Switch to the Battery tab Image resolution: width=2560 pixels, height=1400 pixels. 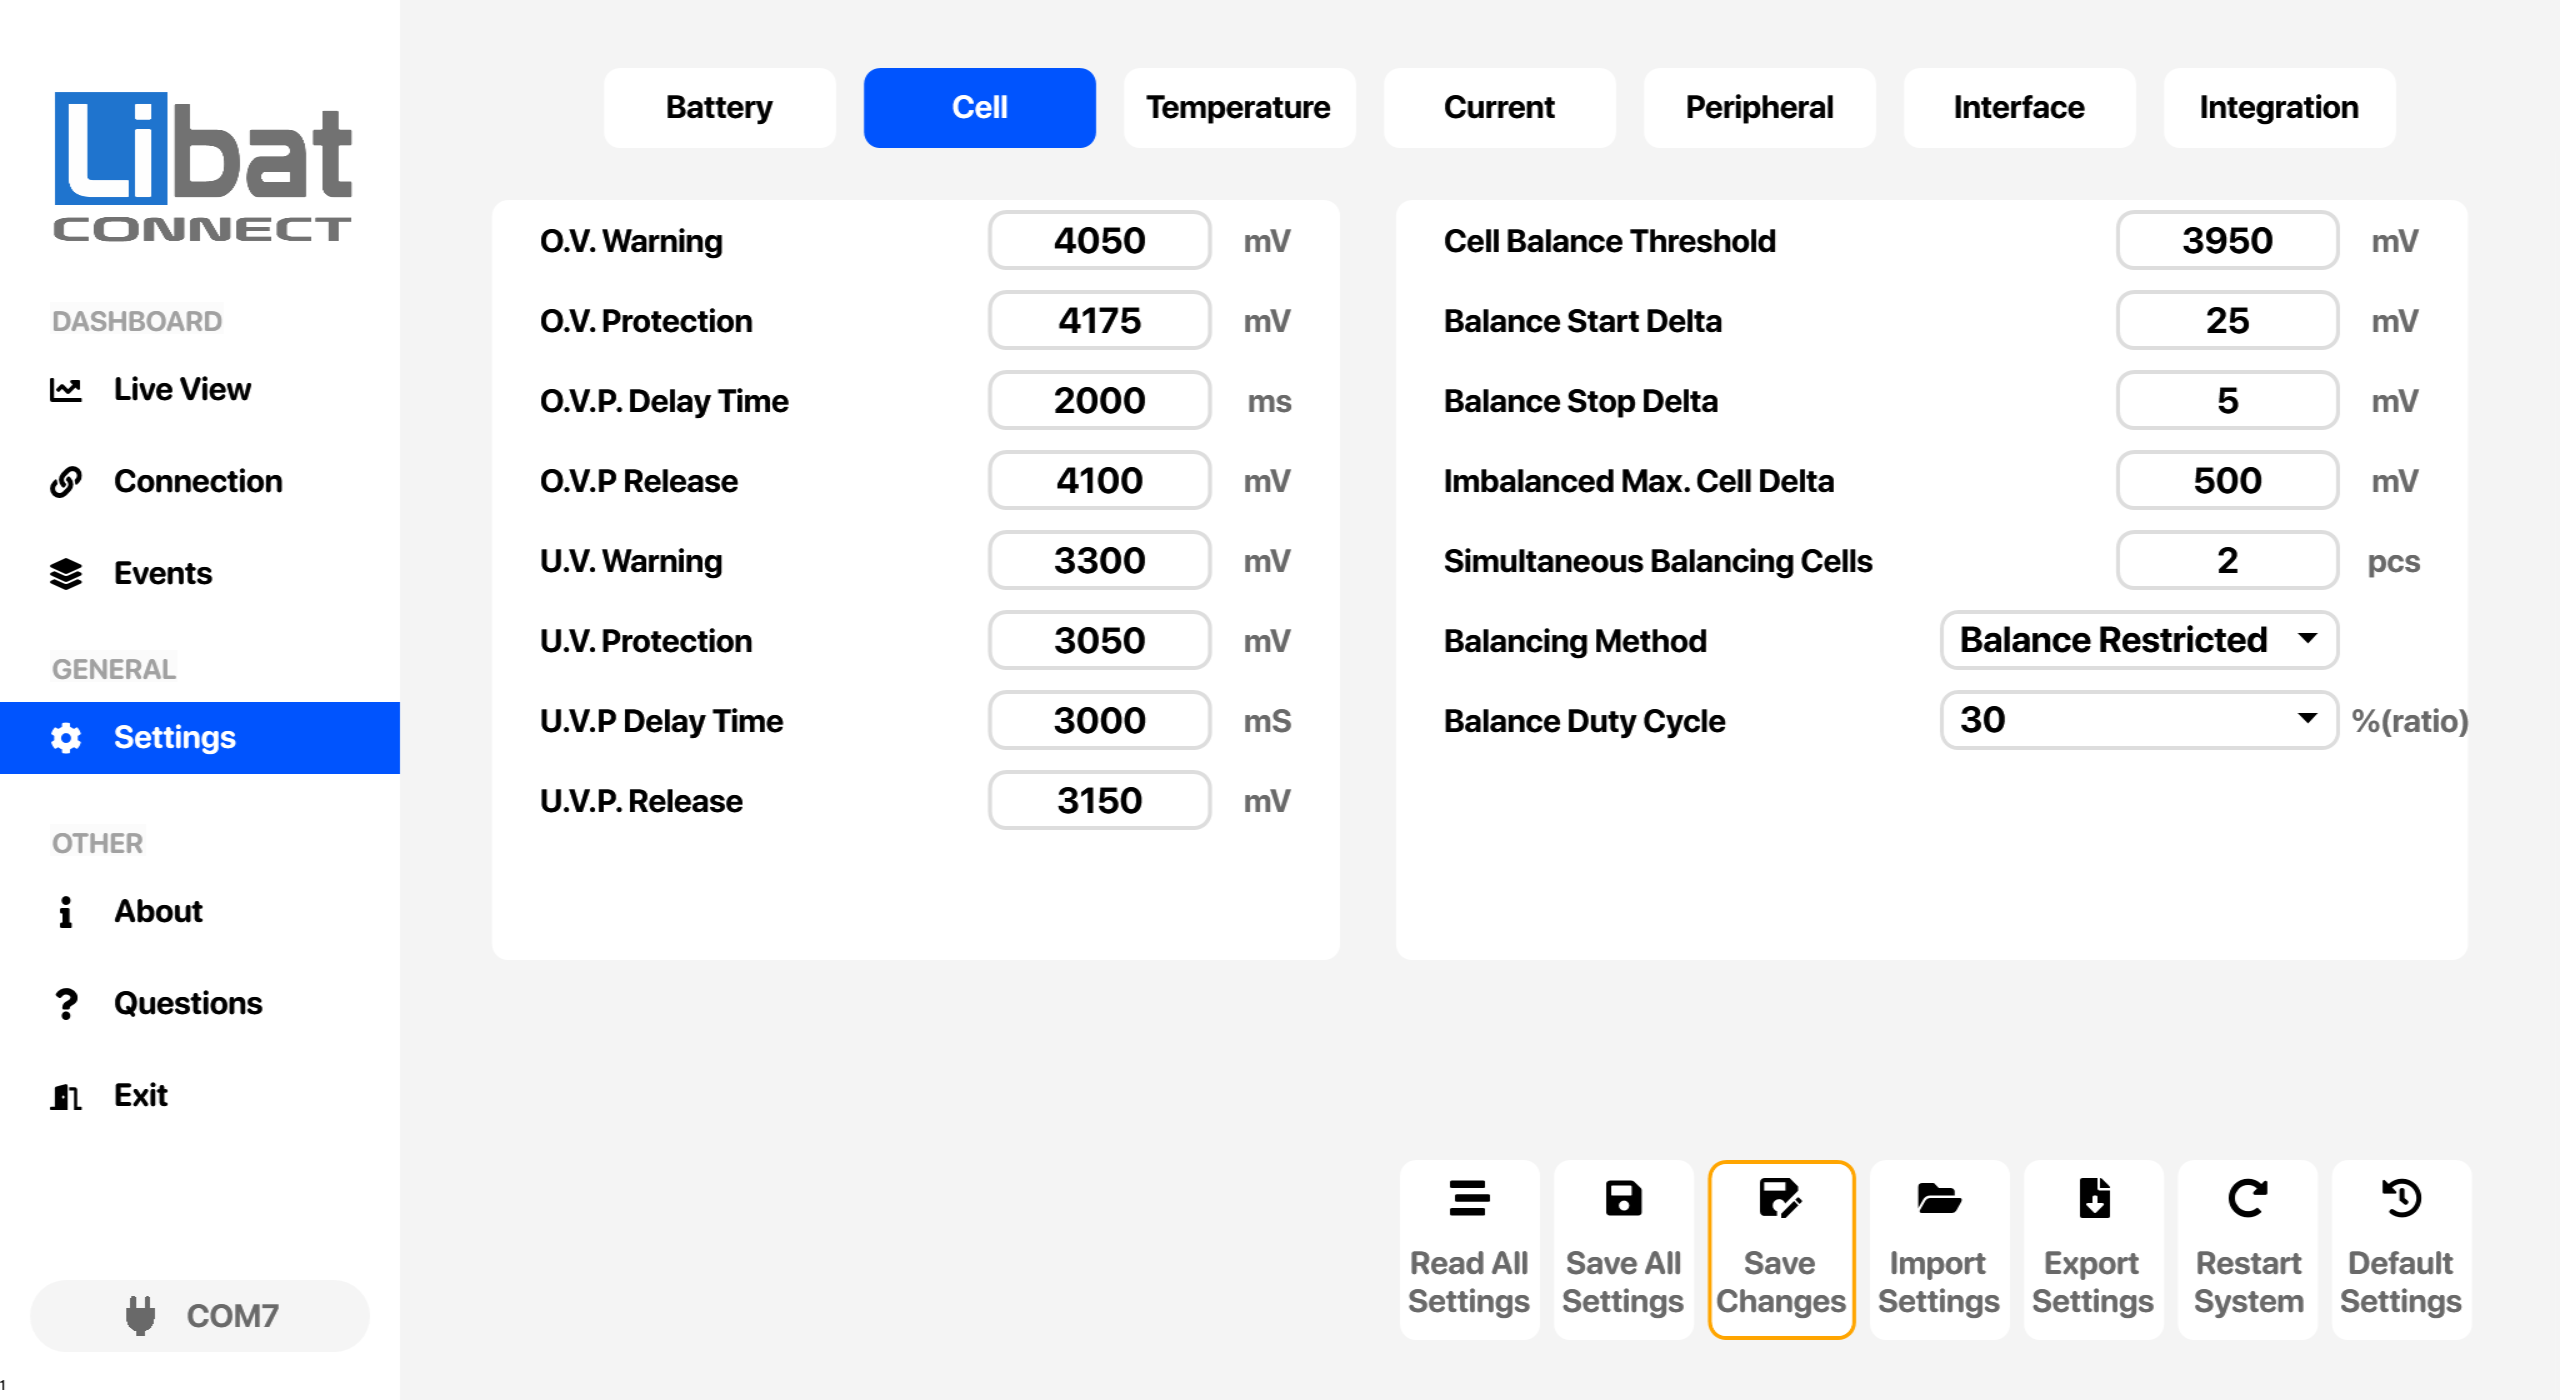[719, 108]
